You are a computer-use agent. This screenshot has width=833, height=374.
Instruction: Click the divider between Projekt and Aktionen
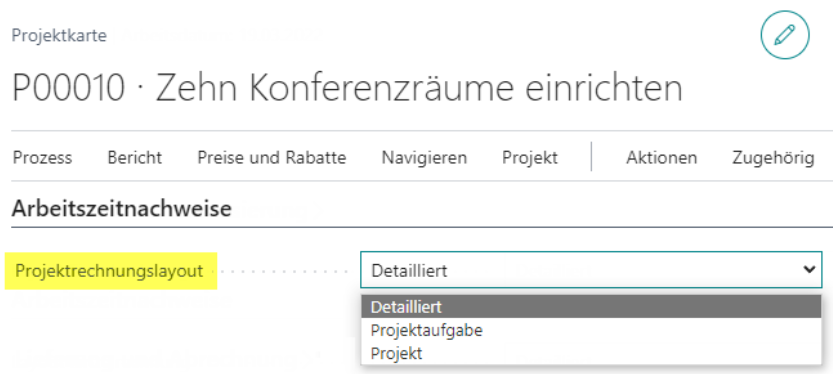591,156
